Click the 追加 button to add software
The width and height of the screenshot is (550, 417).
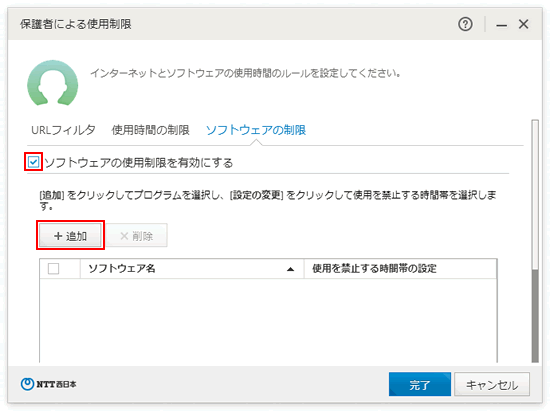(x=70, y=236)
